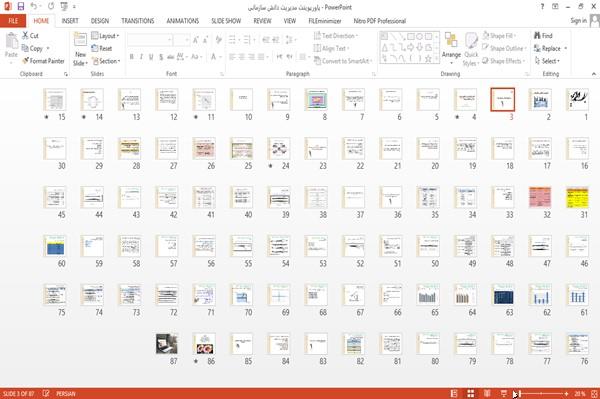The width and height of the screenshot is (600, 399).
Task: Open the Section dropdown
Action: coord(106,61)
